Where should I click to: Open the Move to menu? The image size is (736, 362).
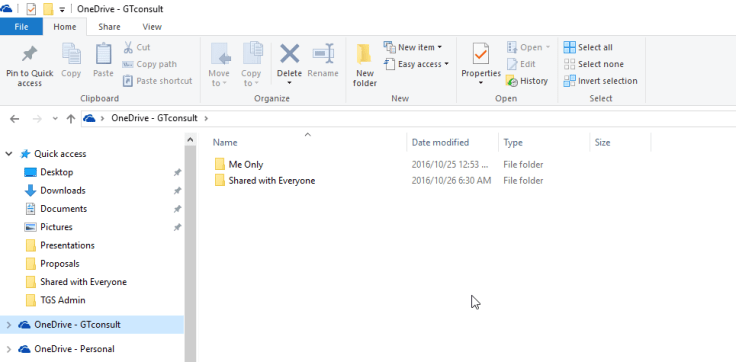click(219, 65)
